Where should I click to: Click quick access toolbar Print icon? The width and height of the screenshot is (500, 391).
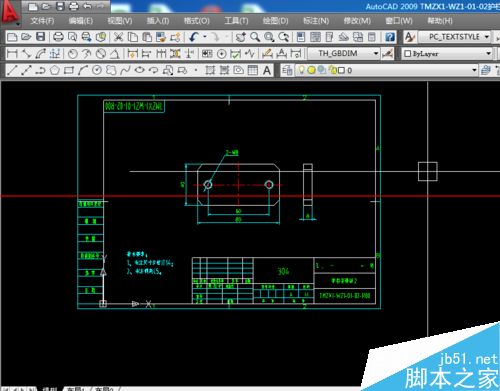[74, 6]
